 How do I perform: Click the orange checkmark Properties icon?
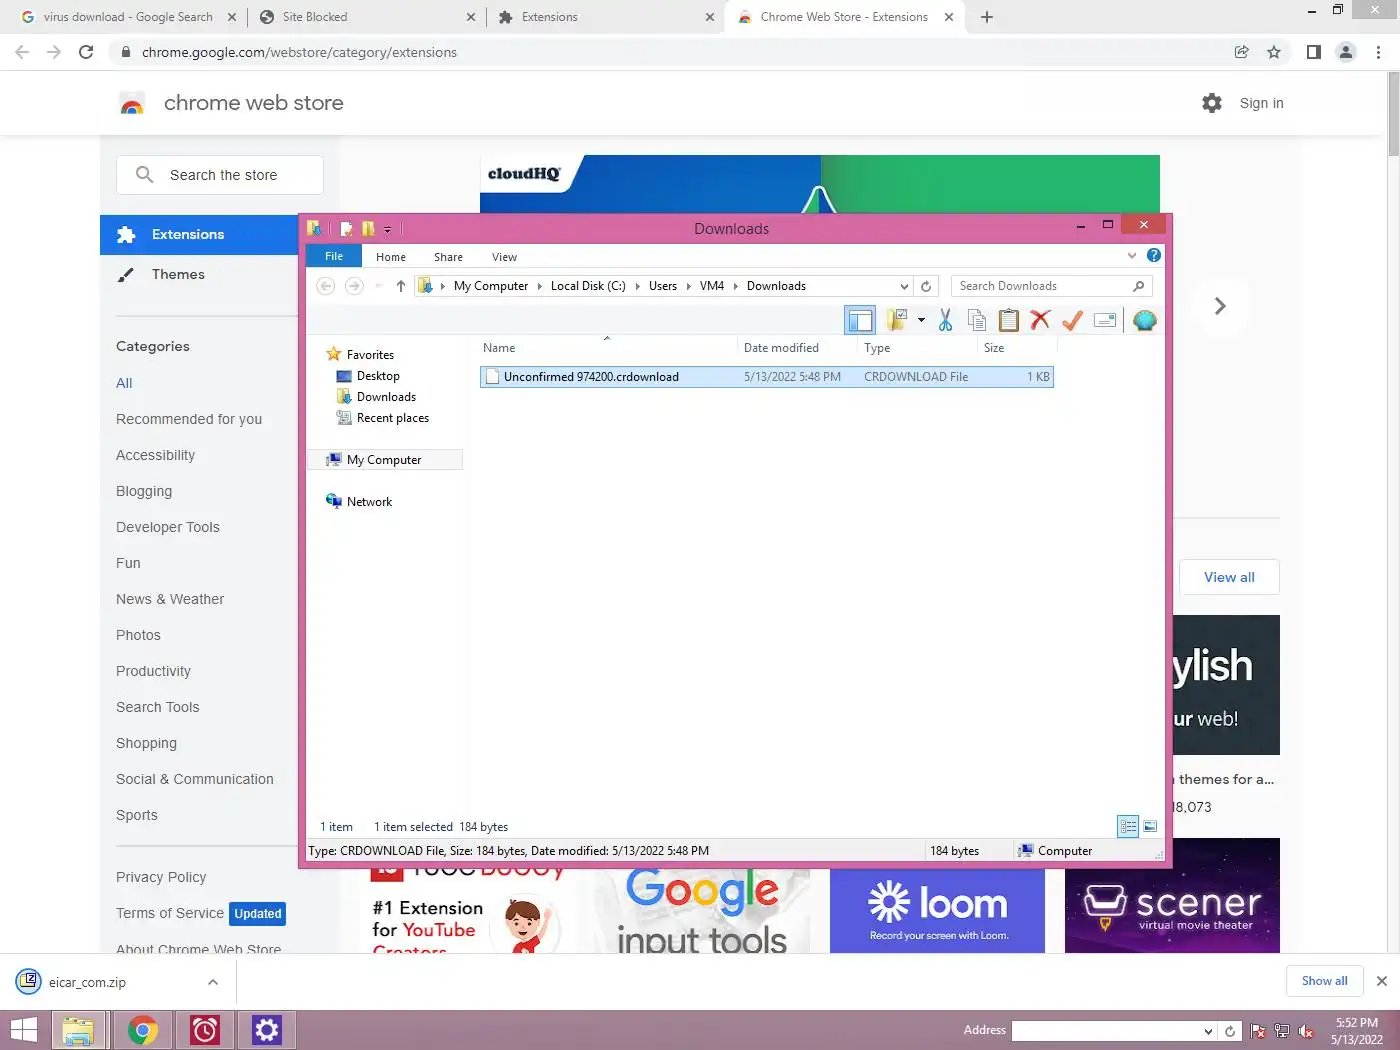point(1072,320)
